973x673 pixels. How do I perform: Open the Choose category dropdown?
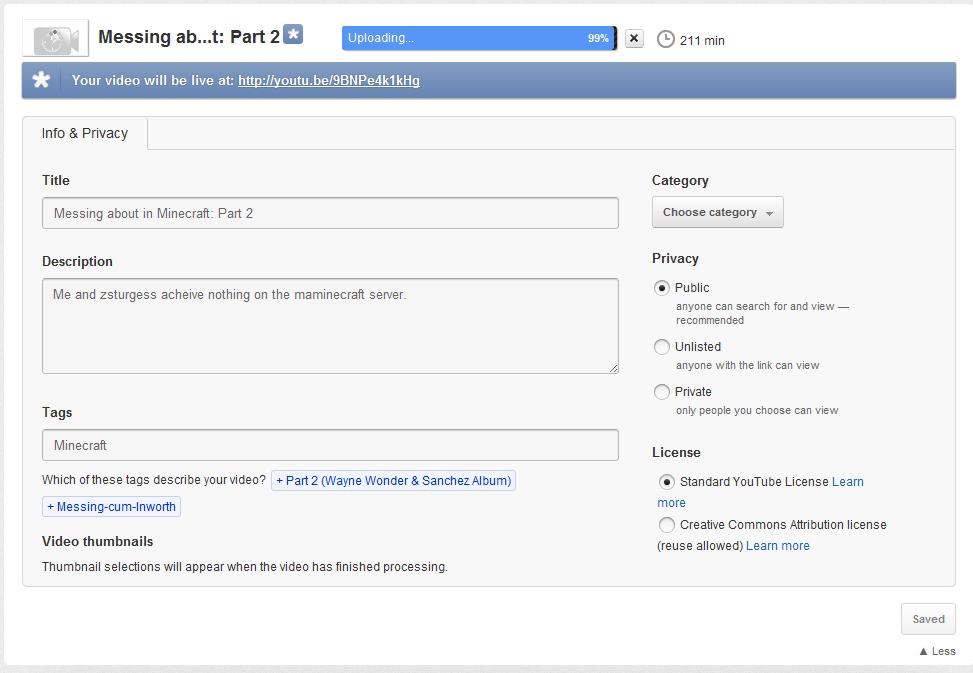pyautogui.click(x=717, y=212)
